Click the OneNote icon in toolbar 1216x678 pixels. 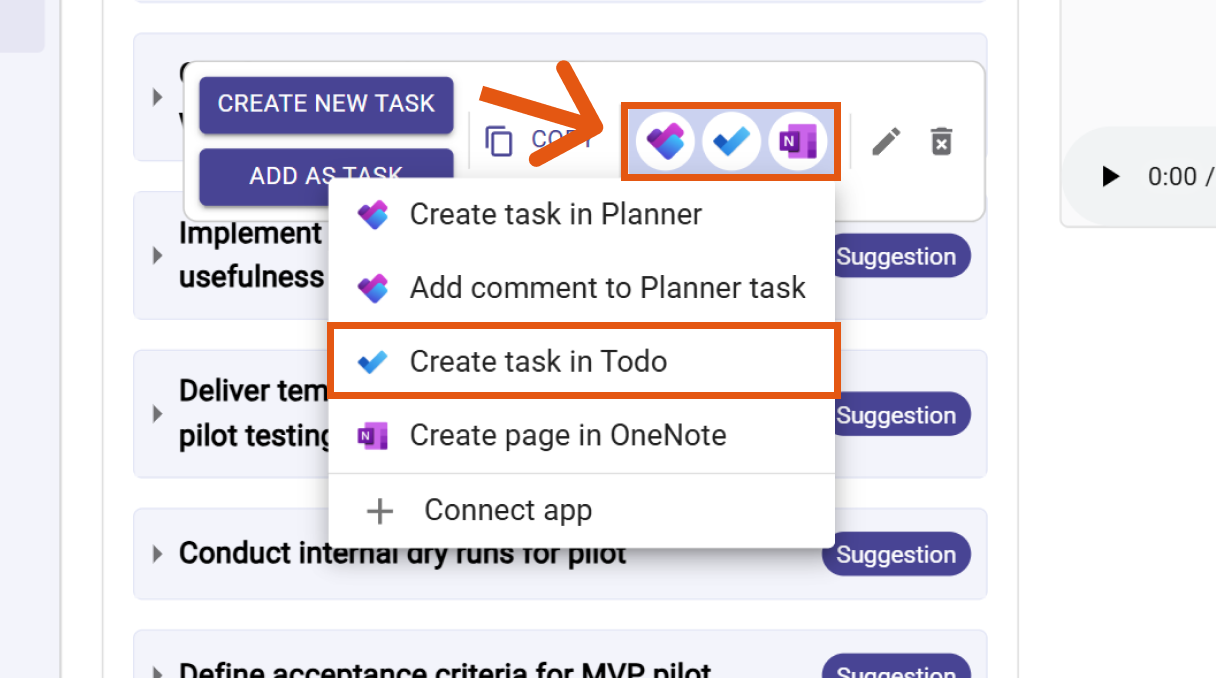797,141
